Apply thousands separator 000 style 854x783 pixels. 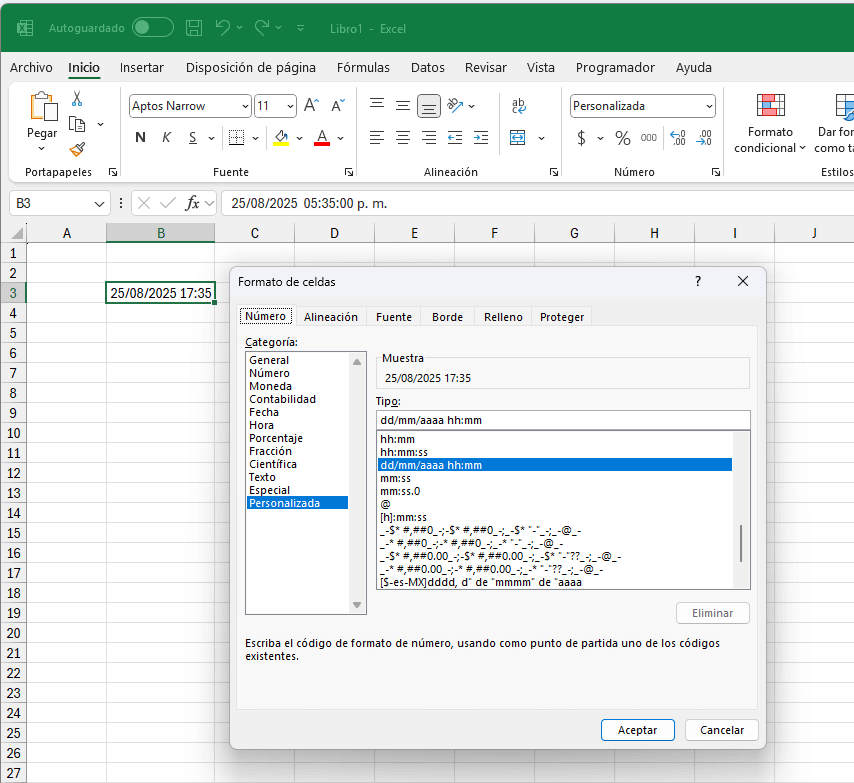pyautogui.click(x=649, y=138)
